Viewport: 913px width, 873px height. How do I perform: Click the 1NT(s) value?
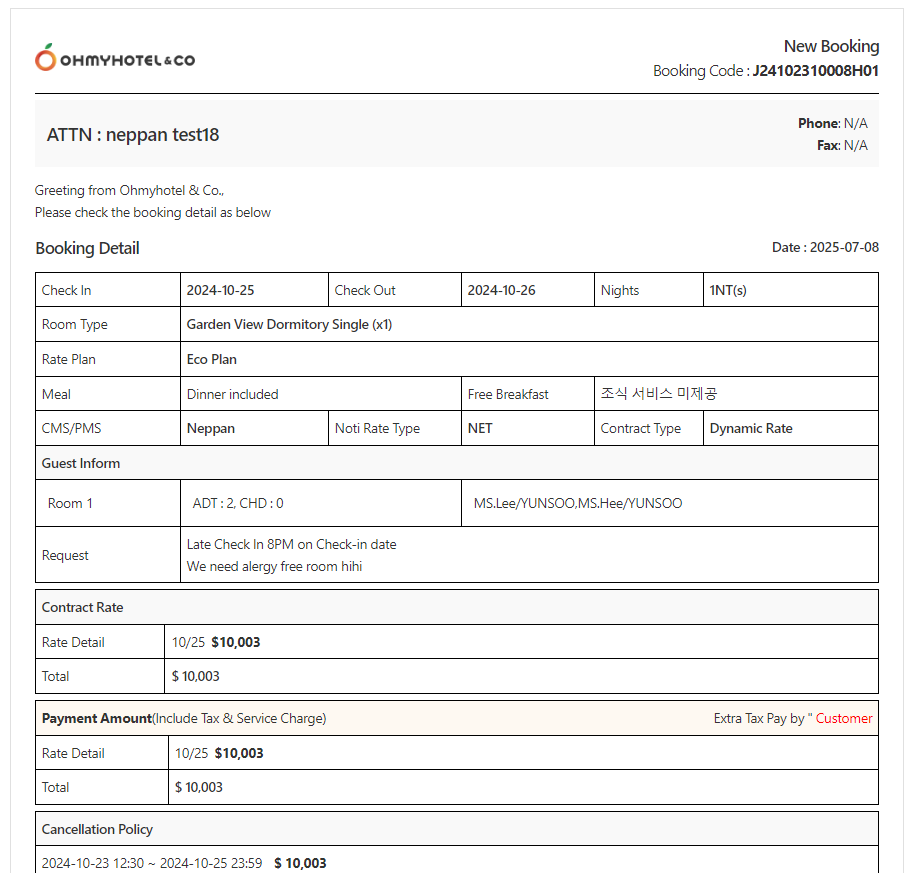tap(728, 290)
